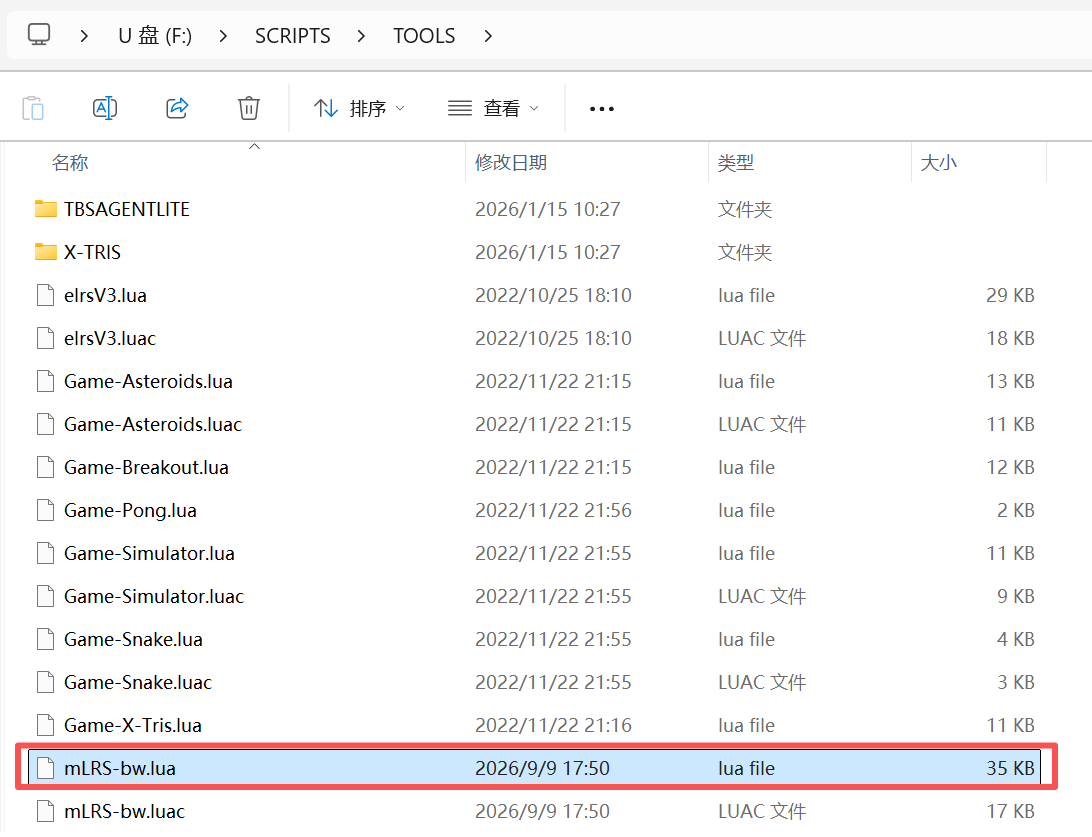Click the file icon beside Game-Snake.lua
Screen dimensions: 1092x837
coord(45,639)
